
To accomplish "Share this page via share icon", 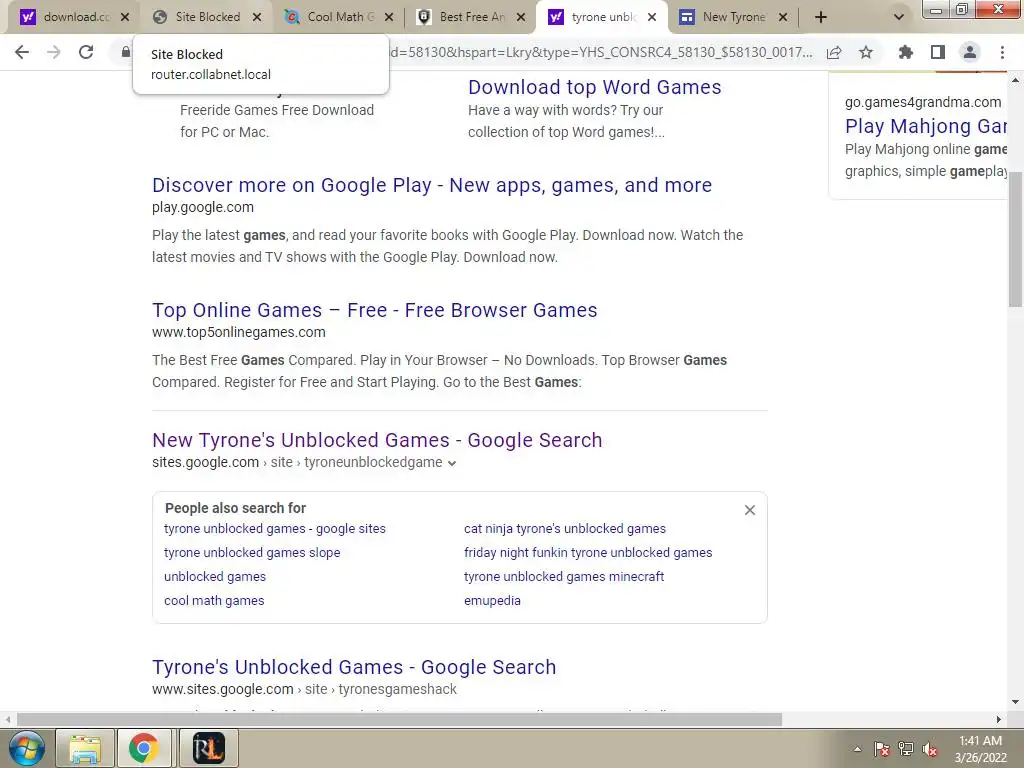I will [x=834, y=52].
